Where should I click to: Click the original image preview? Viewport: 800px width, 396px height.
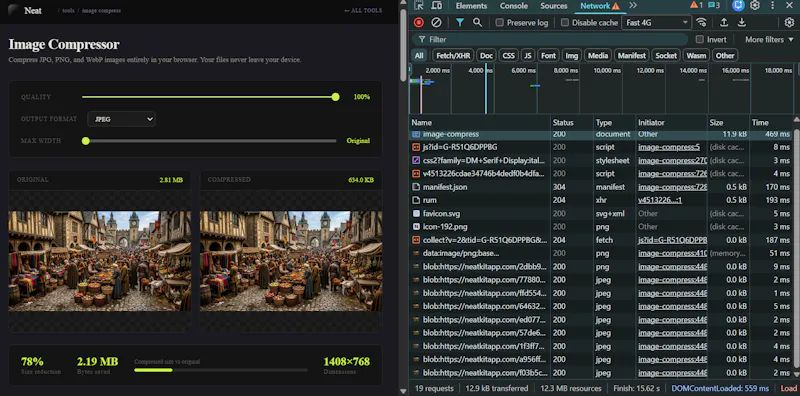click(x=99, y=261)
